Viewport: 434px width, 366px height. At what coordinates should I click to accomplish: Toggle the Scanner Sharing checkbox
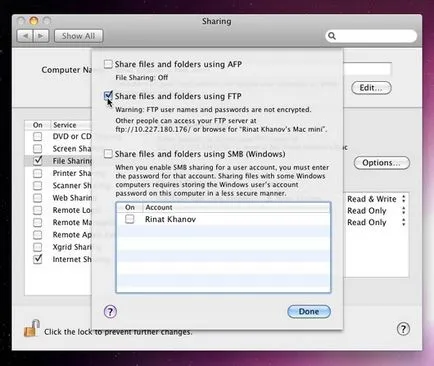38,185
